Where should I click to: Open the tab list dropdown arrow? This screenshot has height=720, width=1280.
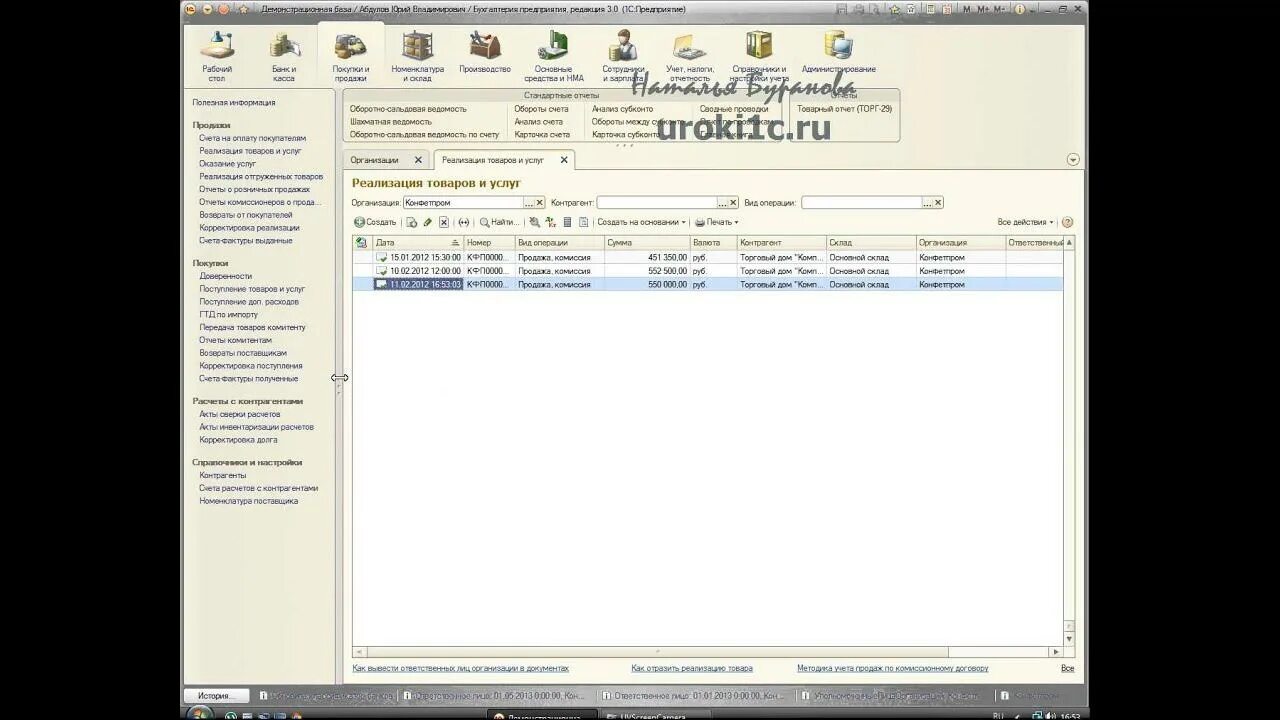(1073, 160)
